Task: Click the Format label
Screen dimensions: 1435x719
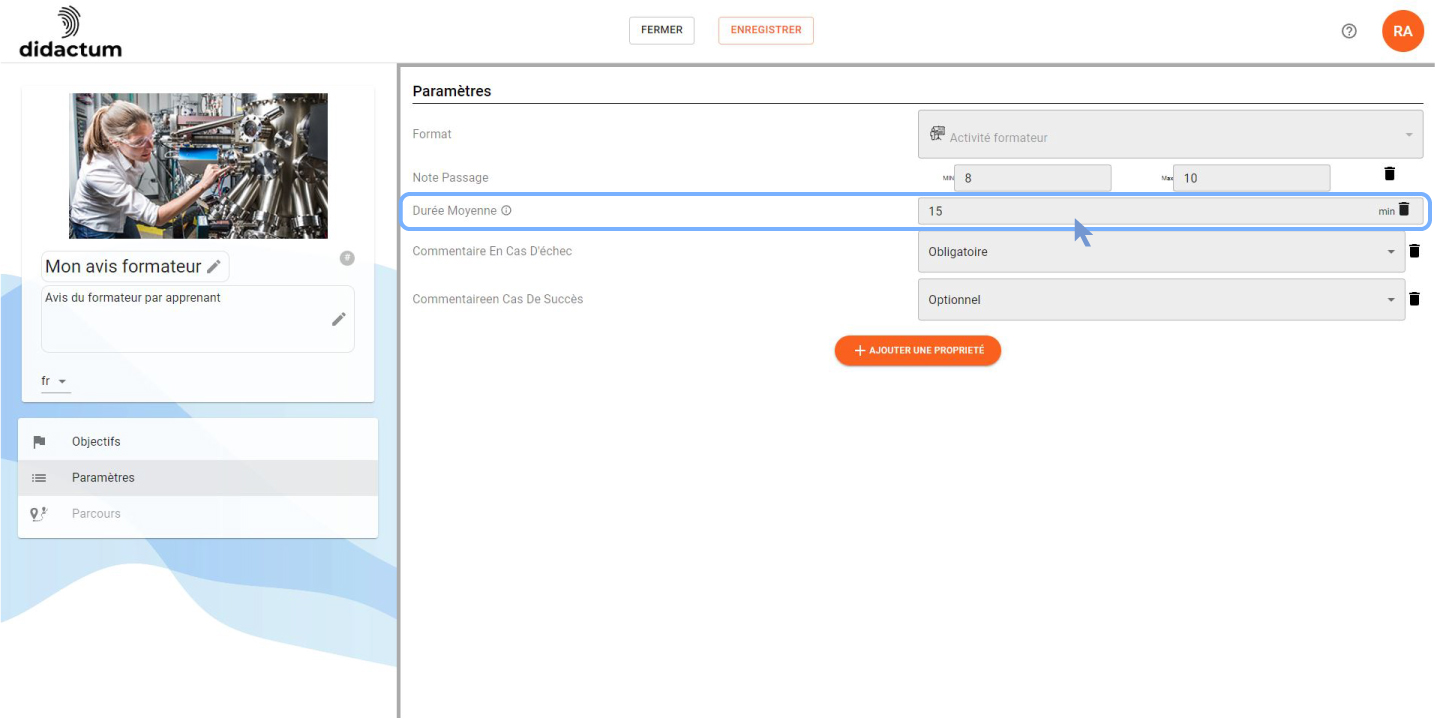Action: coord(432,134)
